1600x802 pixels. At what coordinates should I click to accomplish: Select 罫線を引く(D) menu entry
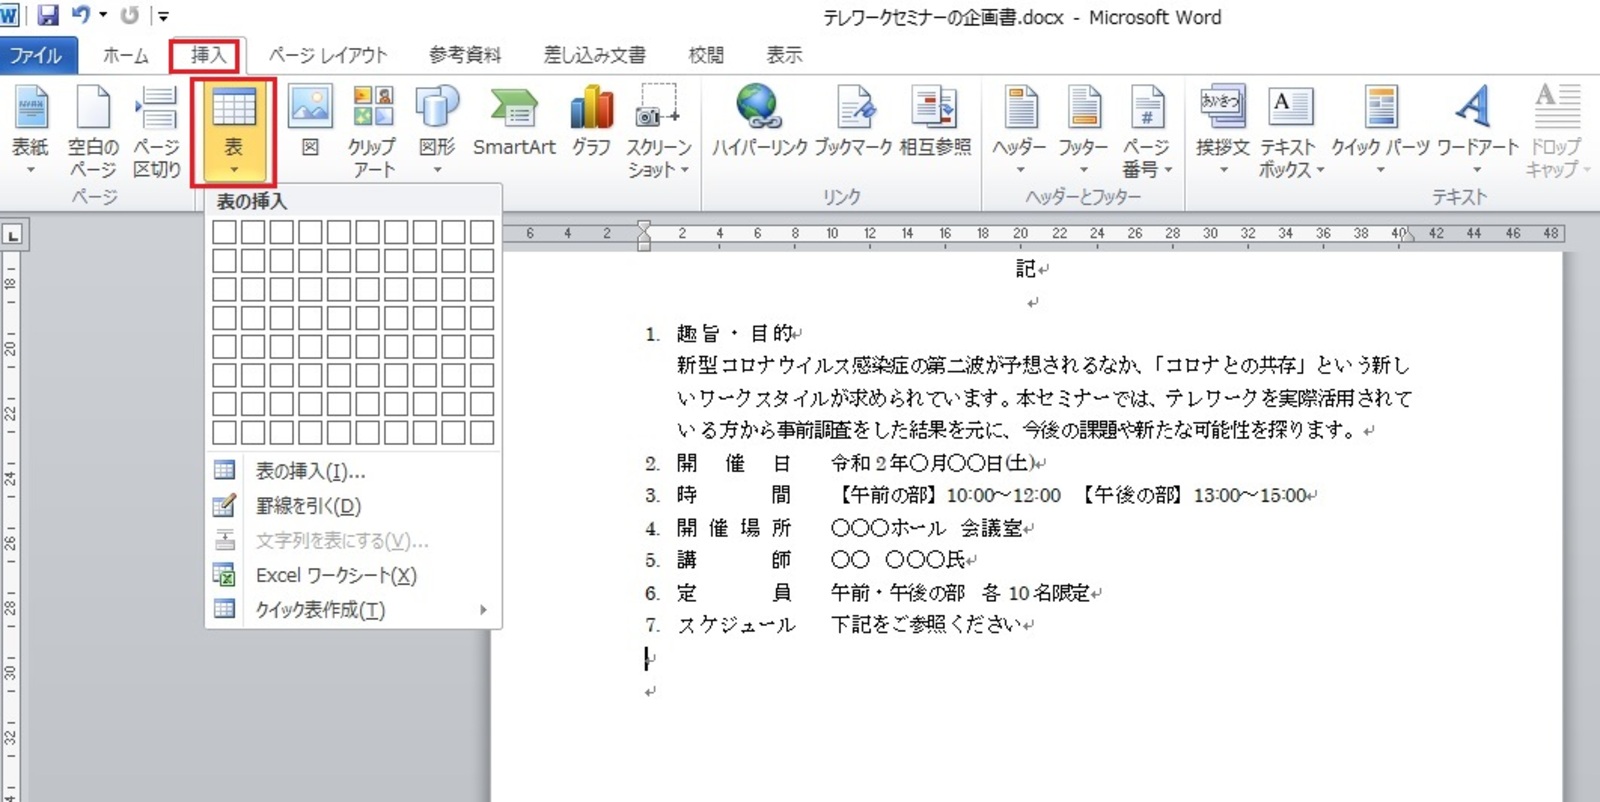[x=308, y=506]
